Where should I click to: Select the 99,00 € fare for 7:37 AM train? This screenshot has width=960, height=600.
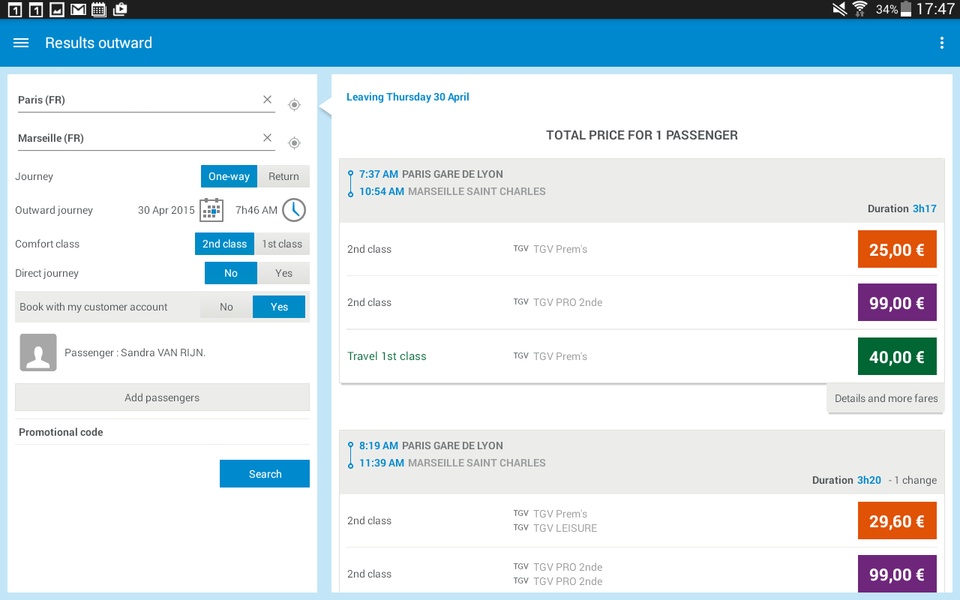click(x=897, y=302)
